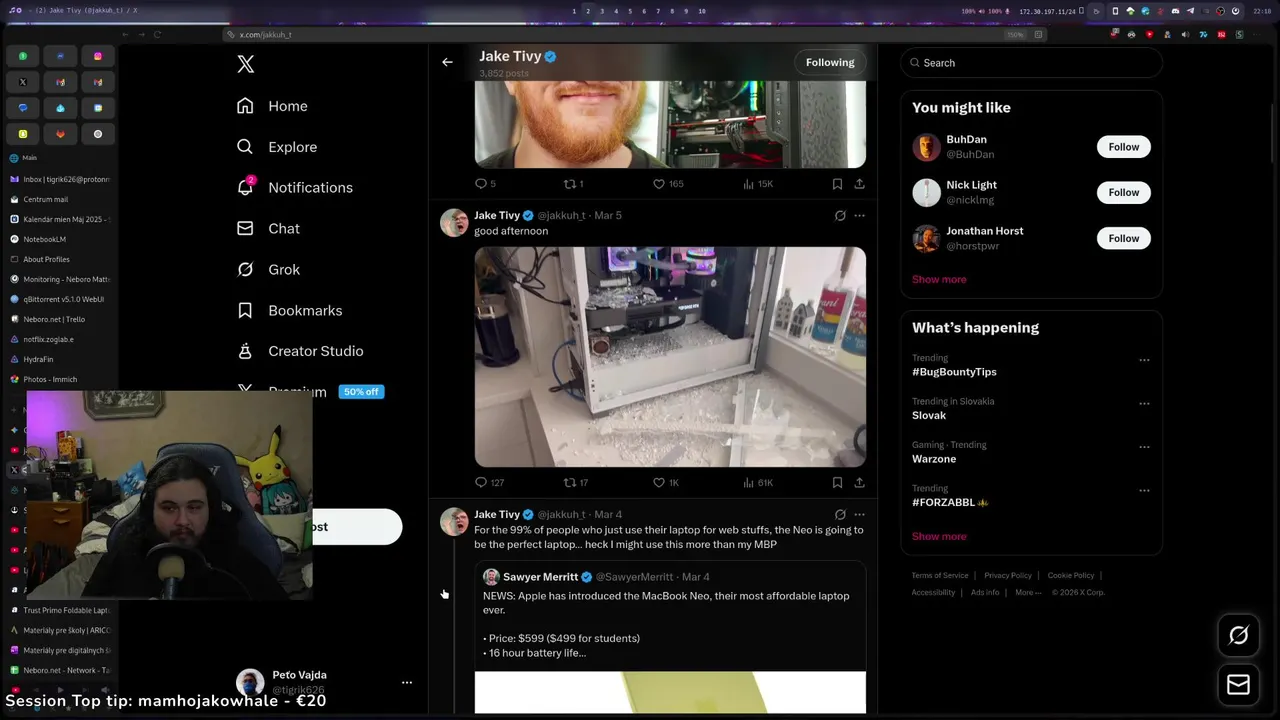
Task: Open Chat messages
Action: point(268,229)
